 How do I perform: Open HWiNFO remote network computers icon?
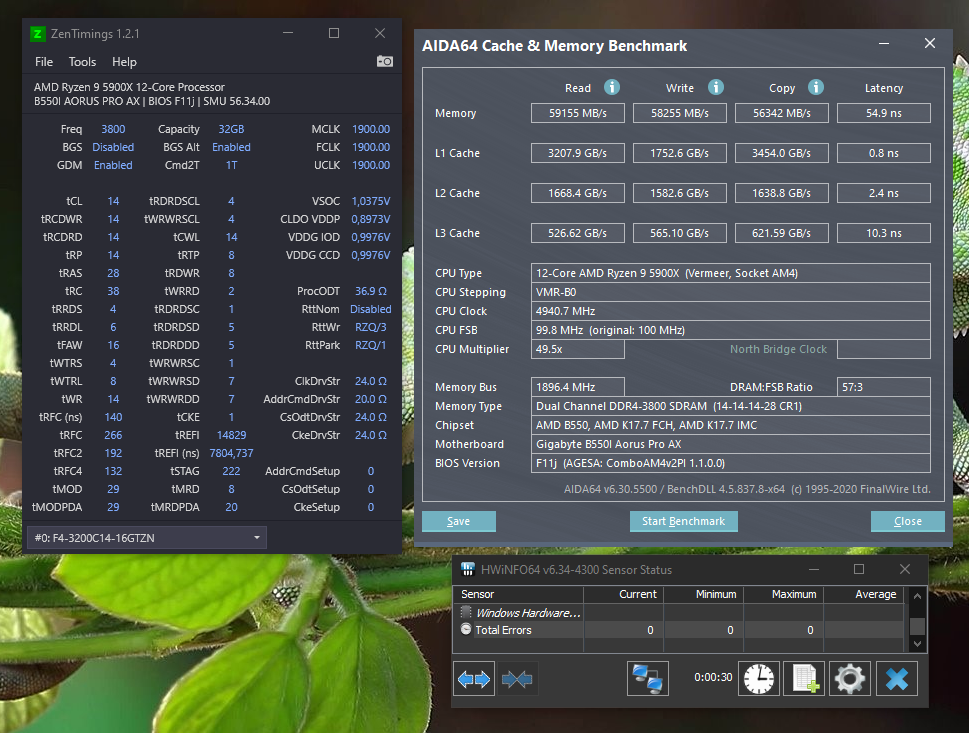pyautogui.click(x=648, y=679)
